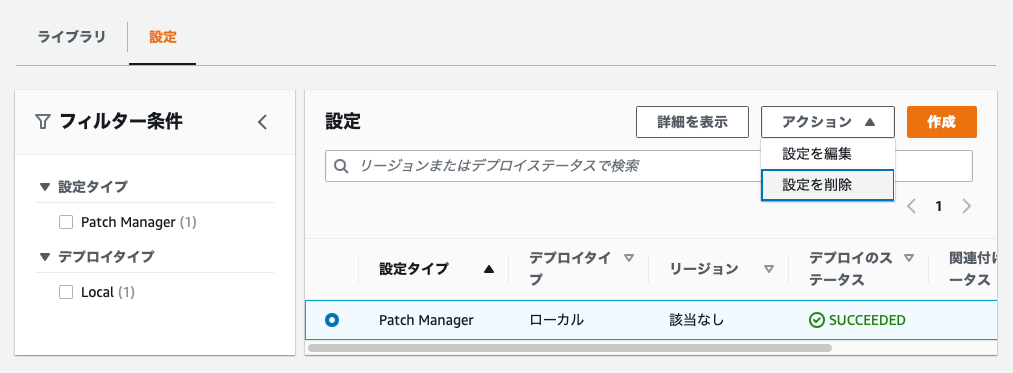Focus the region or deploy status search field
Screen dimensions: 1013x373
(649, 166)
